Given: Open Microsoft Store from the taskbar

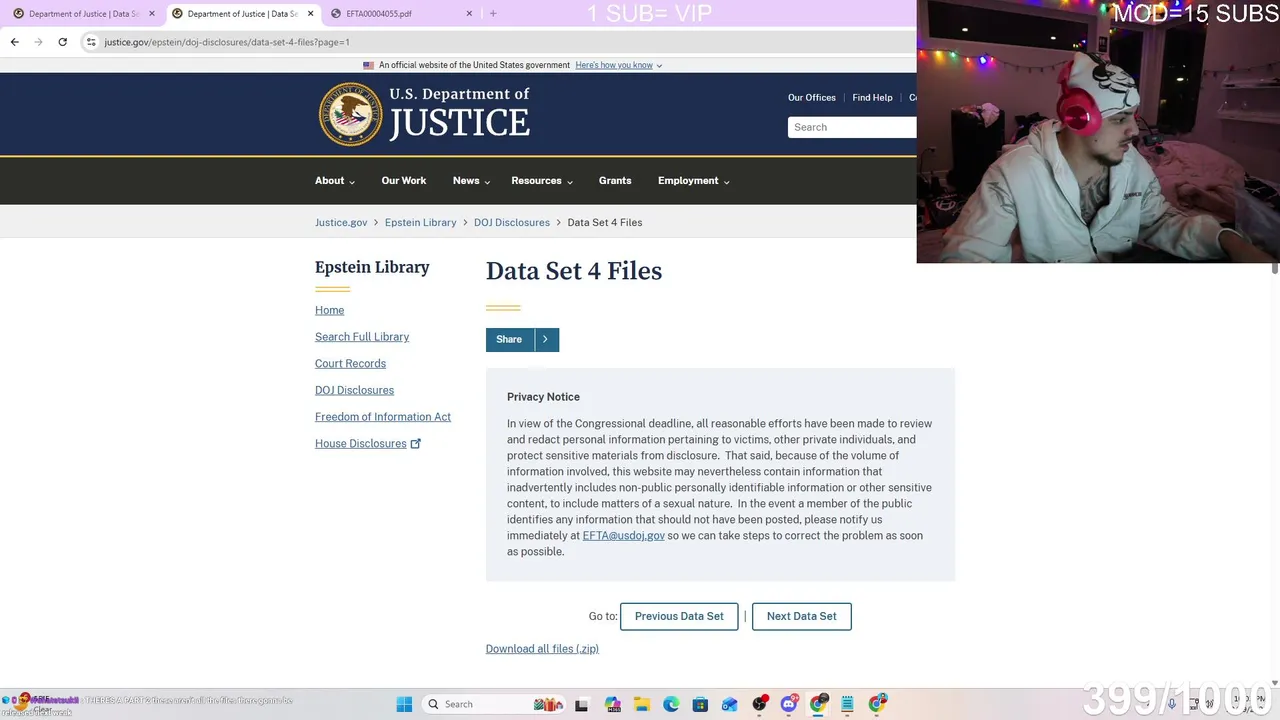Looking at the screenshot, I should click(701, 704).
